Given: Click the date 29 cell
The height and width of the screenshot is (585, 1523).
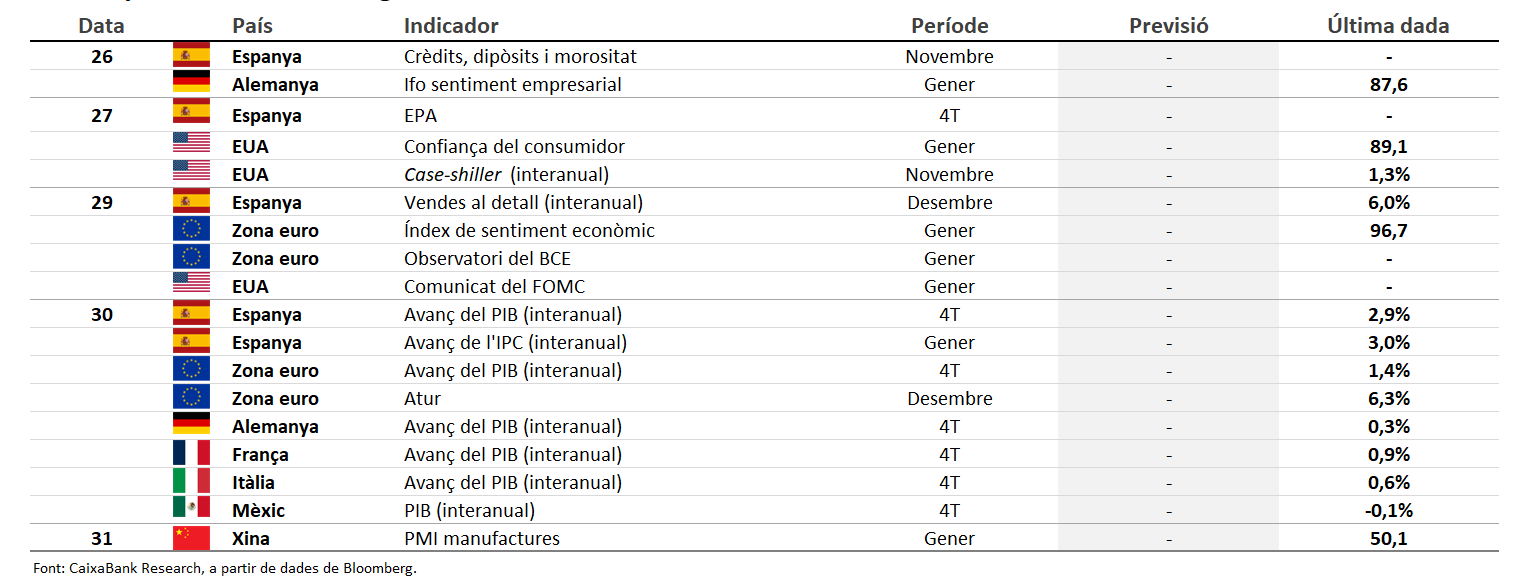Looking at the screenshot, I should [x=102, y=202].
